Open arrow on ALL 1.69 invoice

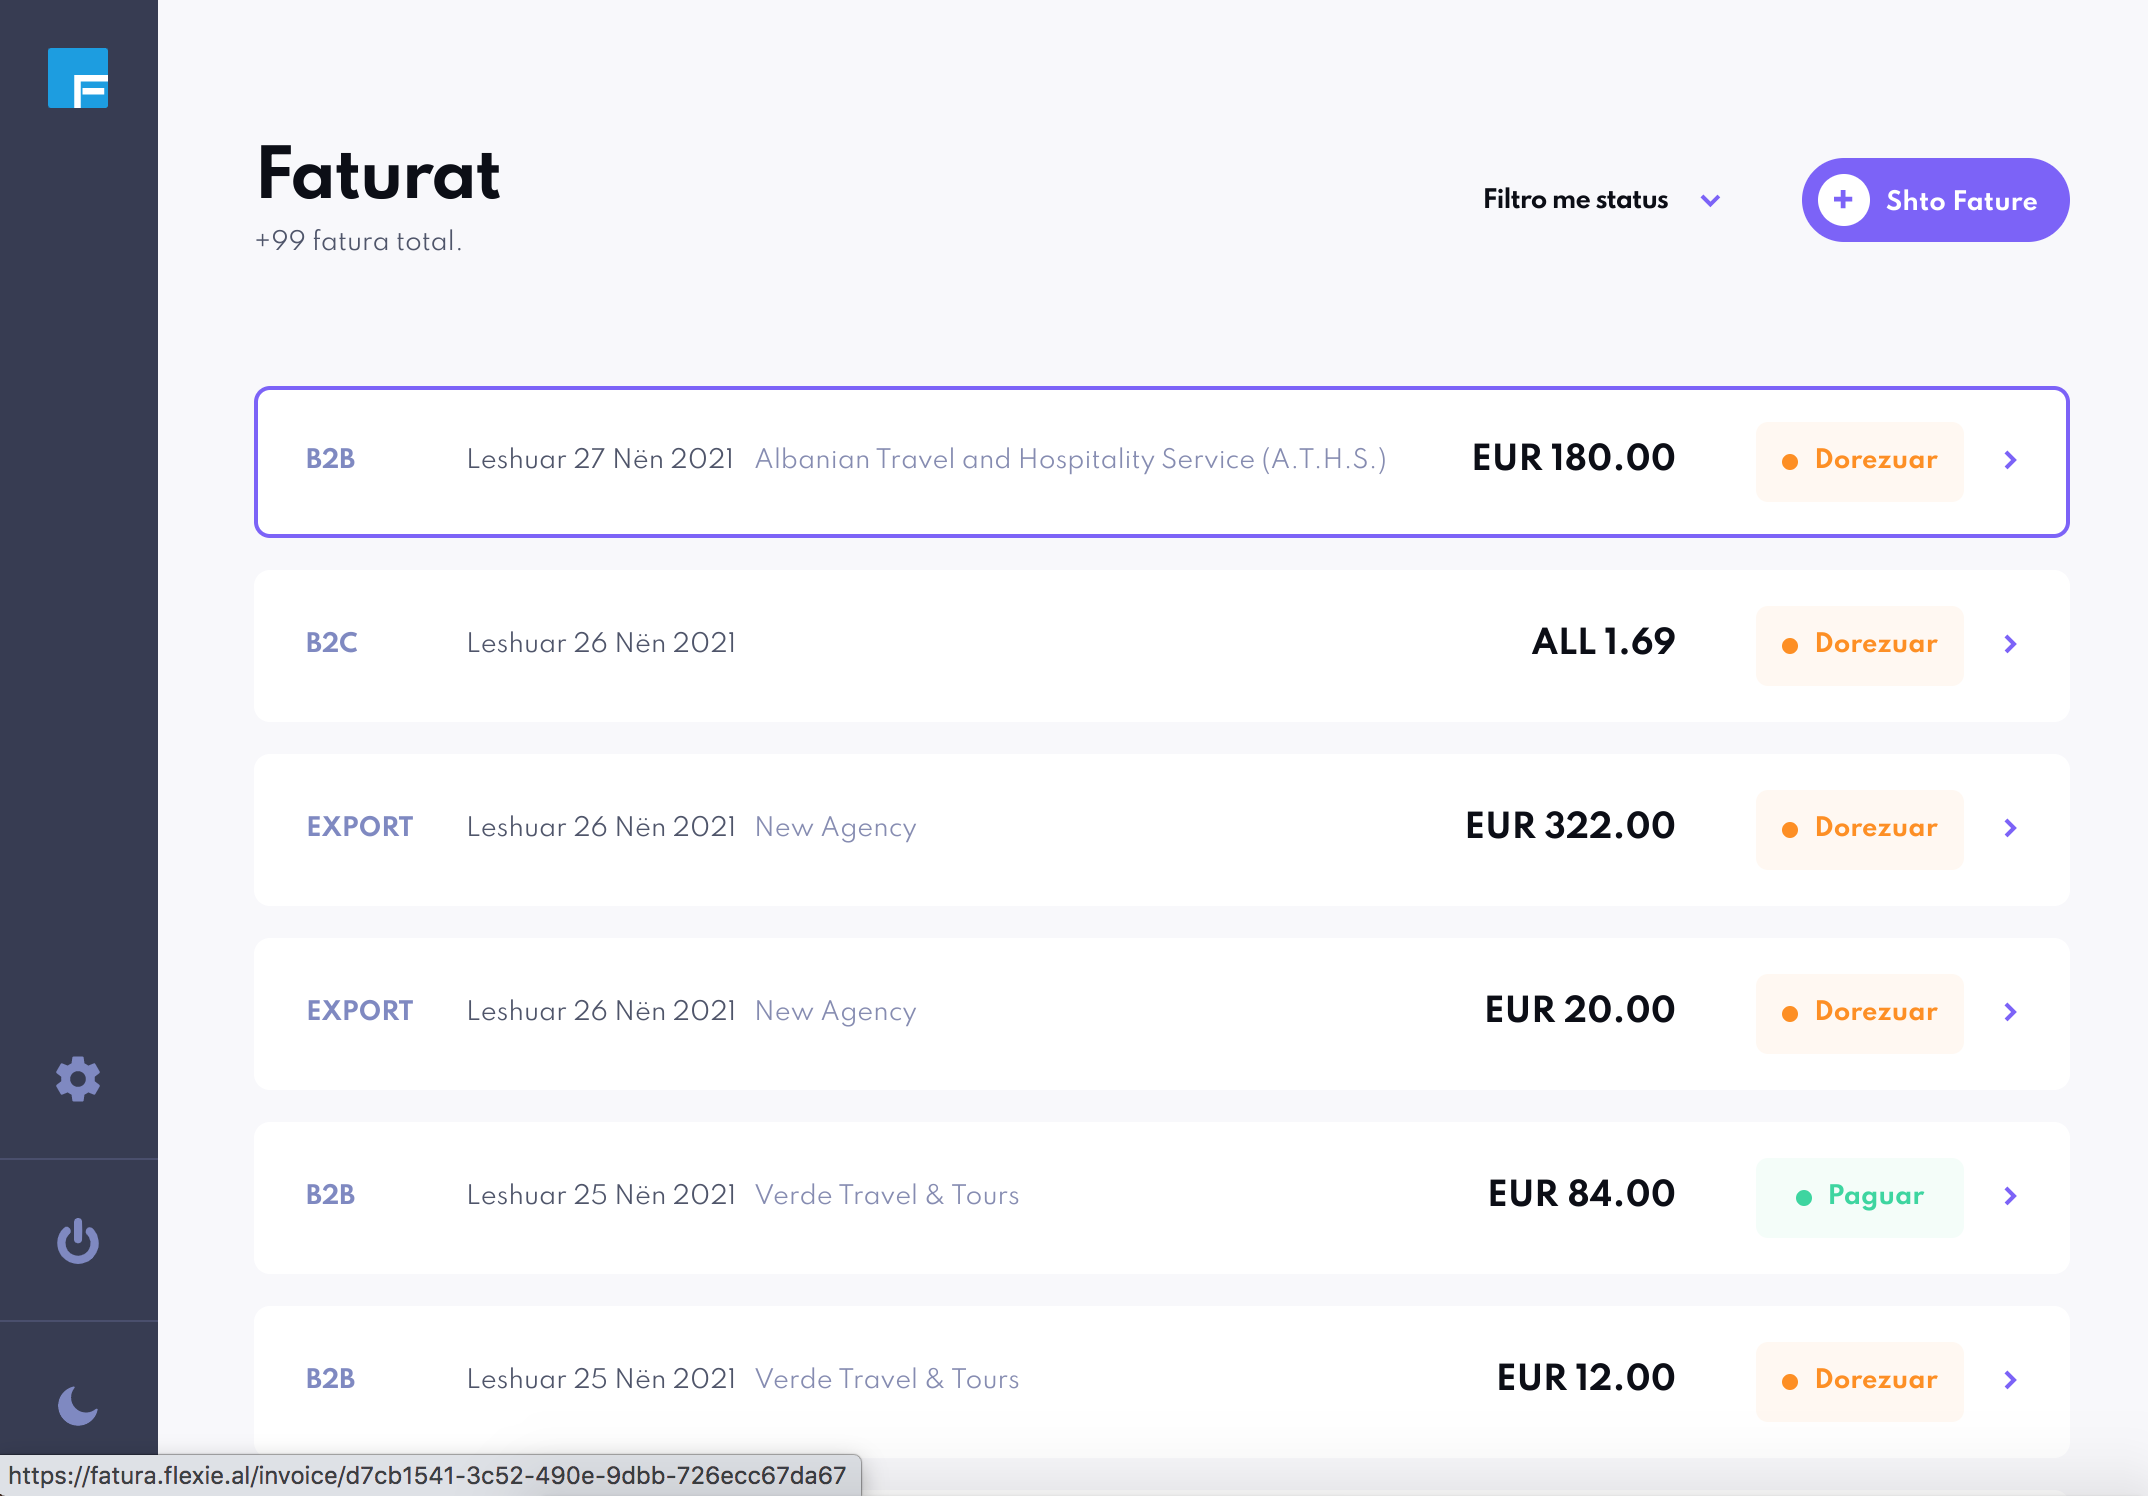click(x=2011, y=644)
